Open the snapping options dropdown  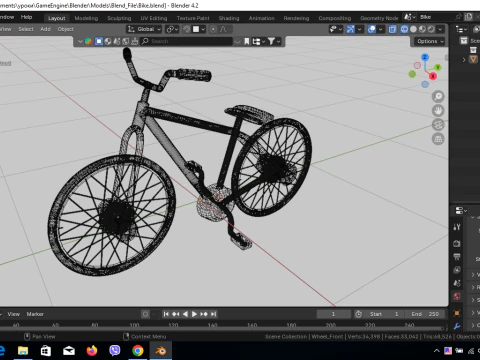point(199,29)
